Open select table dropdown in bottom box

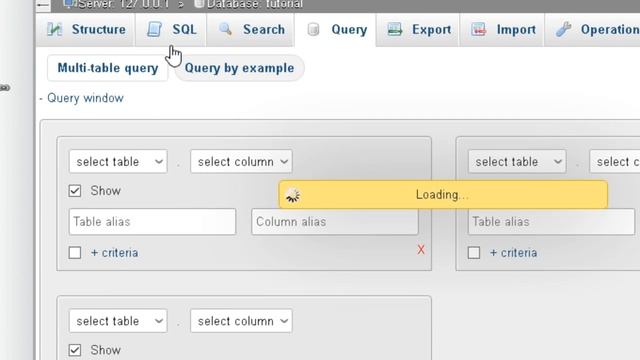point(118,321)
